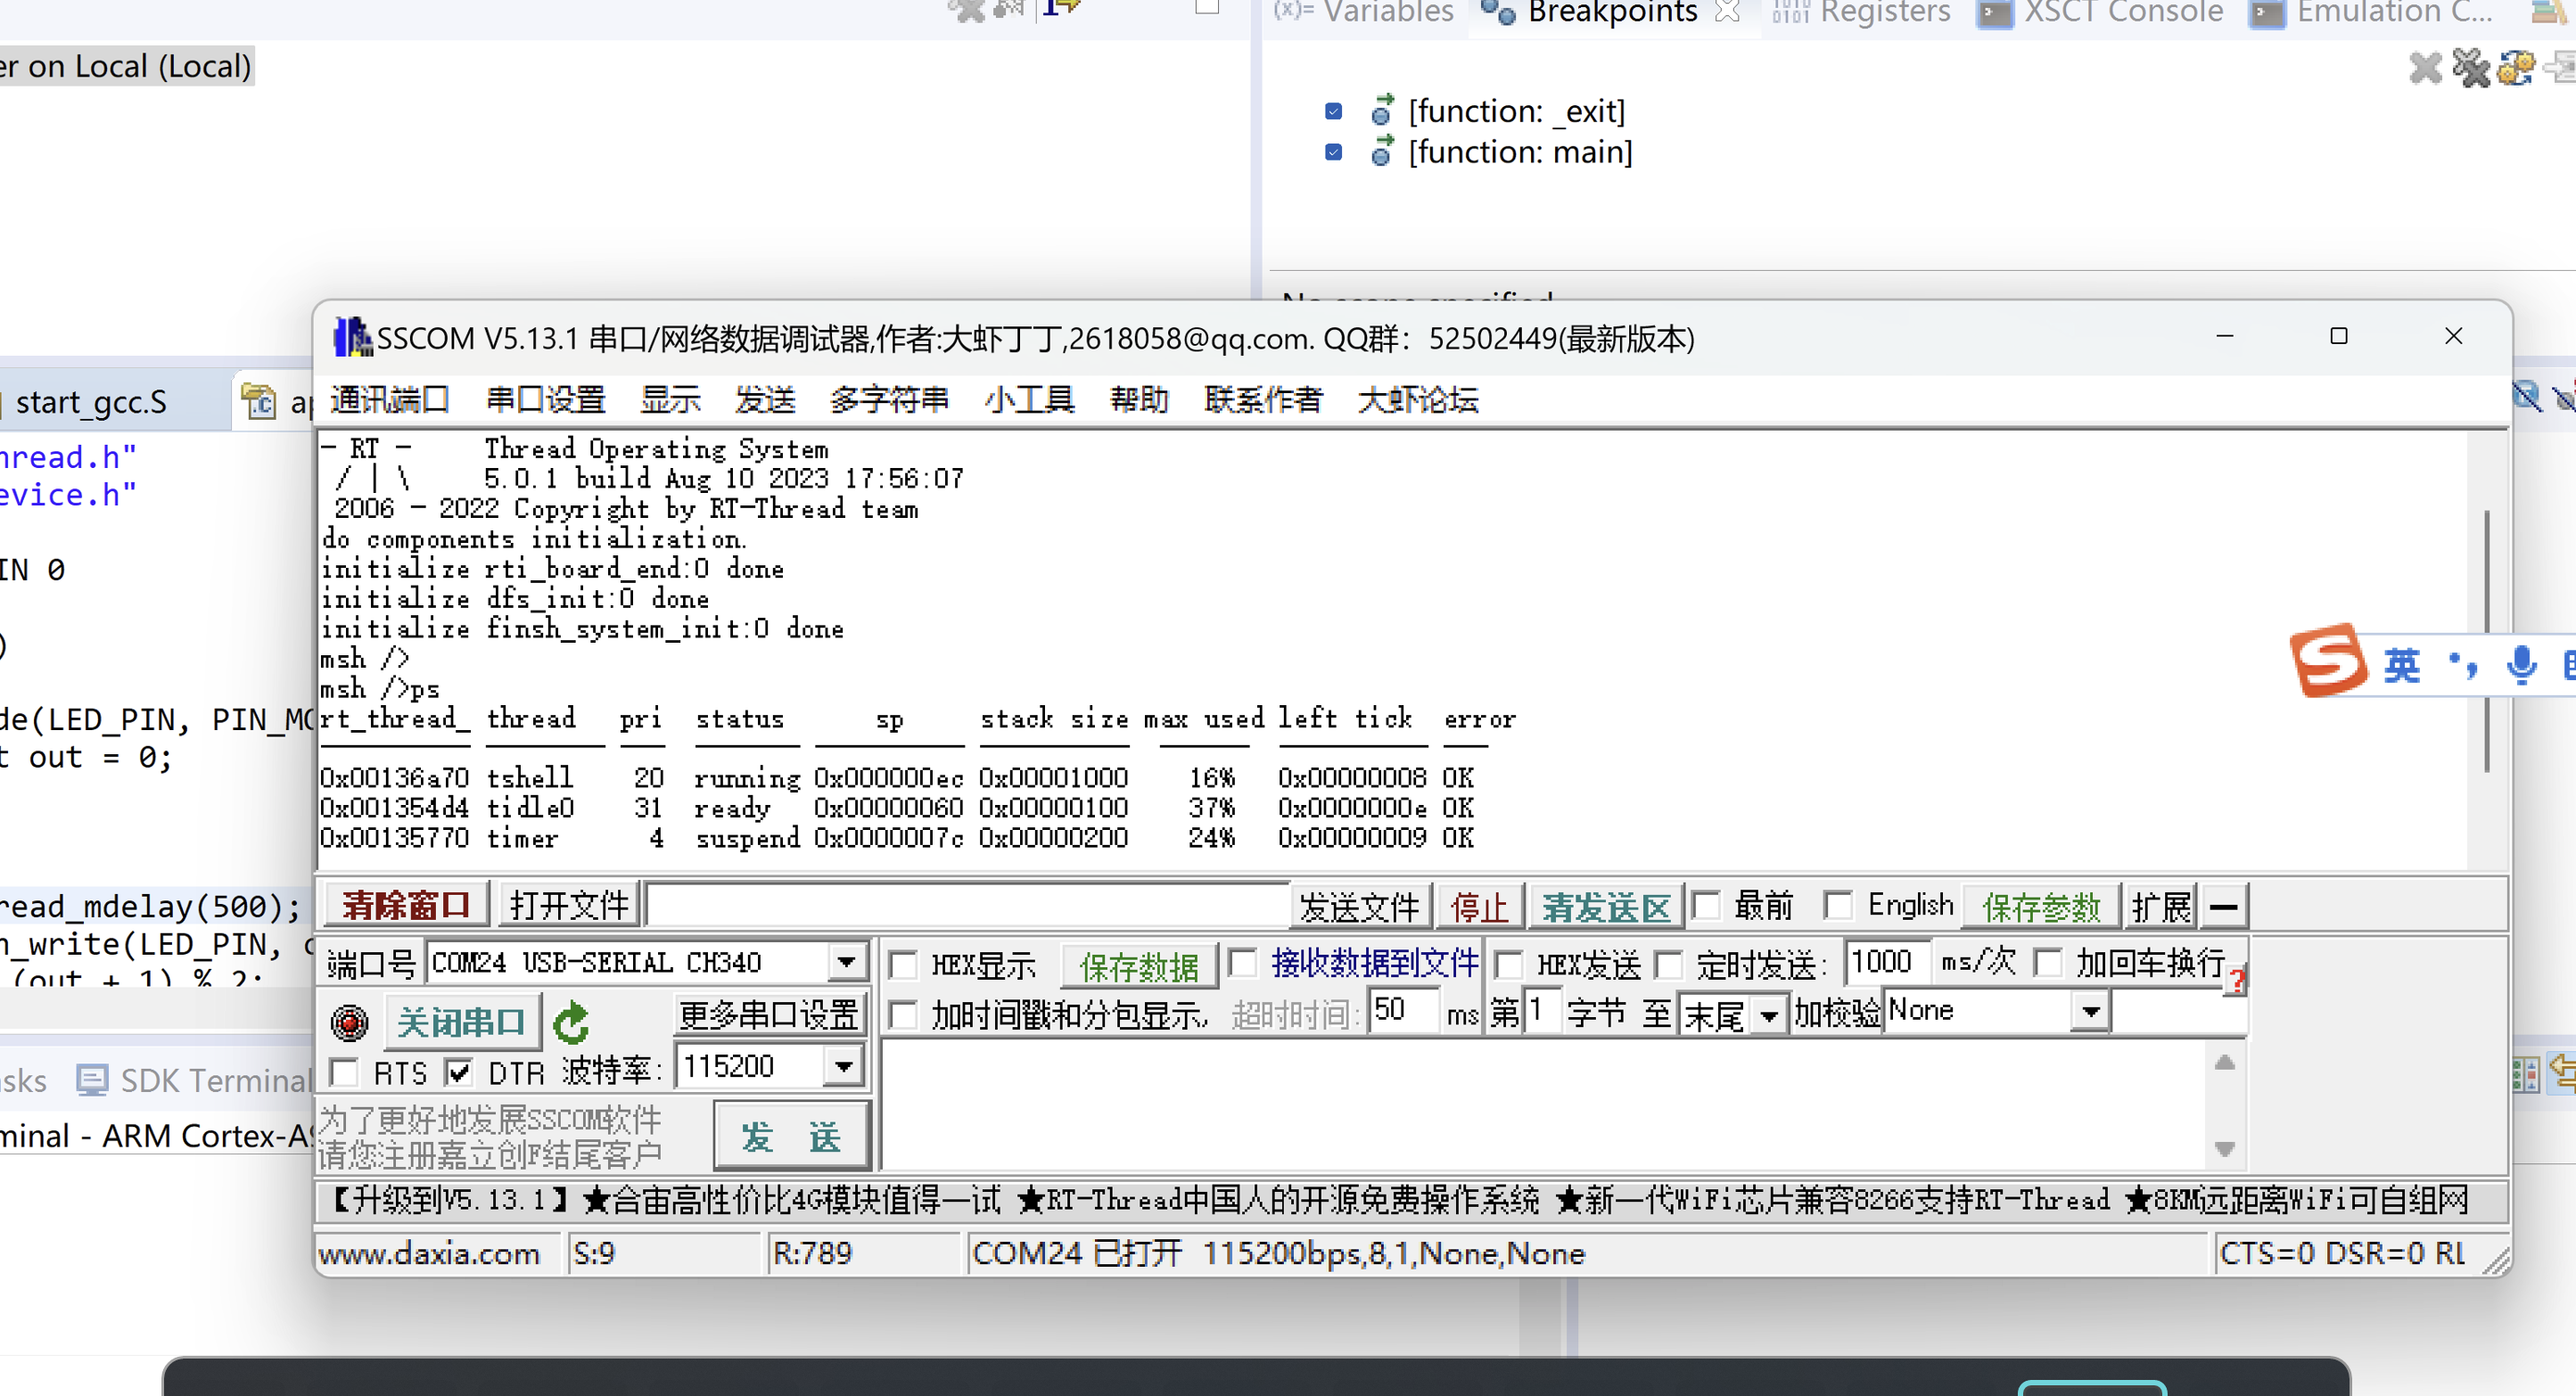
Task: Click the Sogou input method S logo
Action: [x=2329, y=661]
